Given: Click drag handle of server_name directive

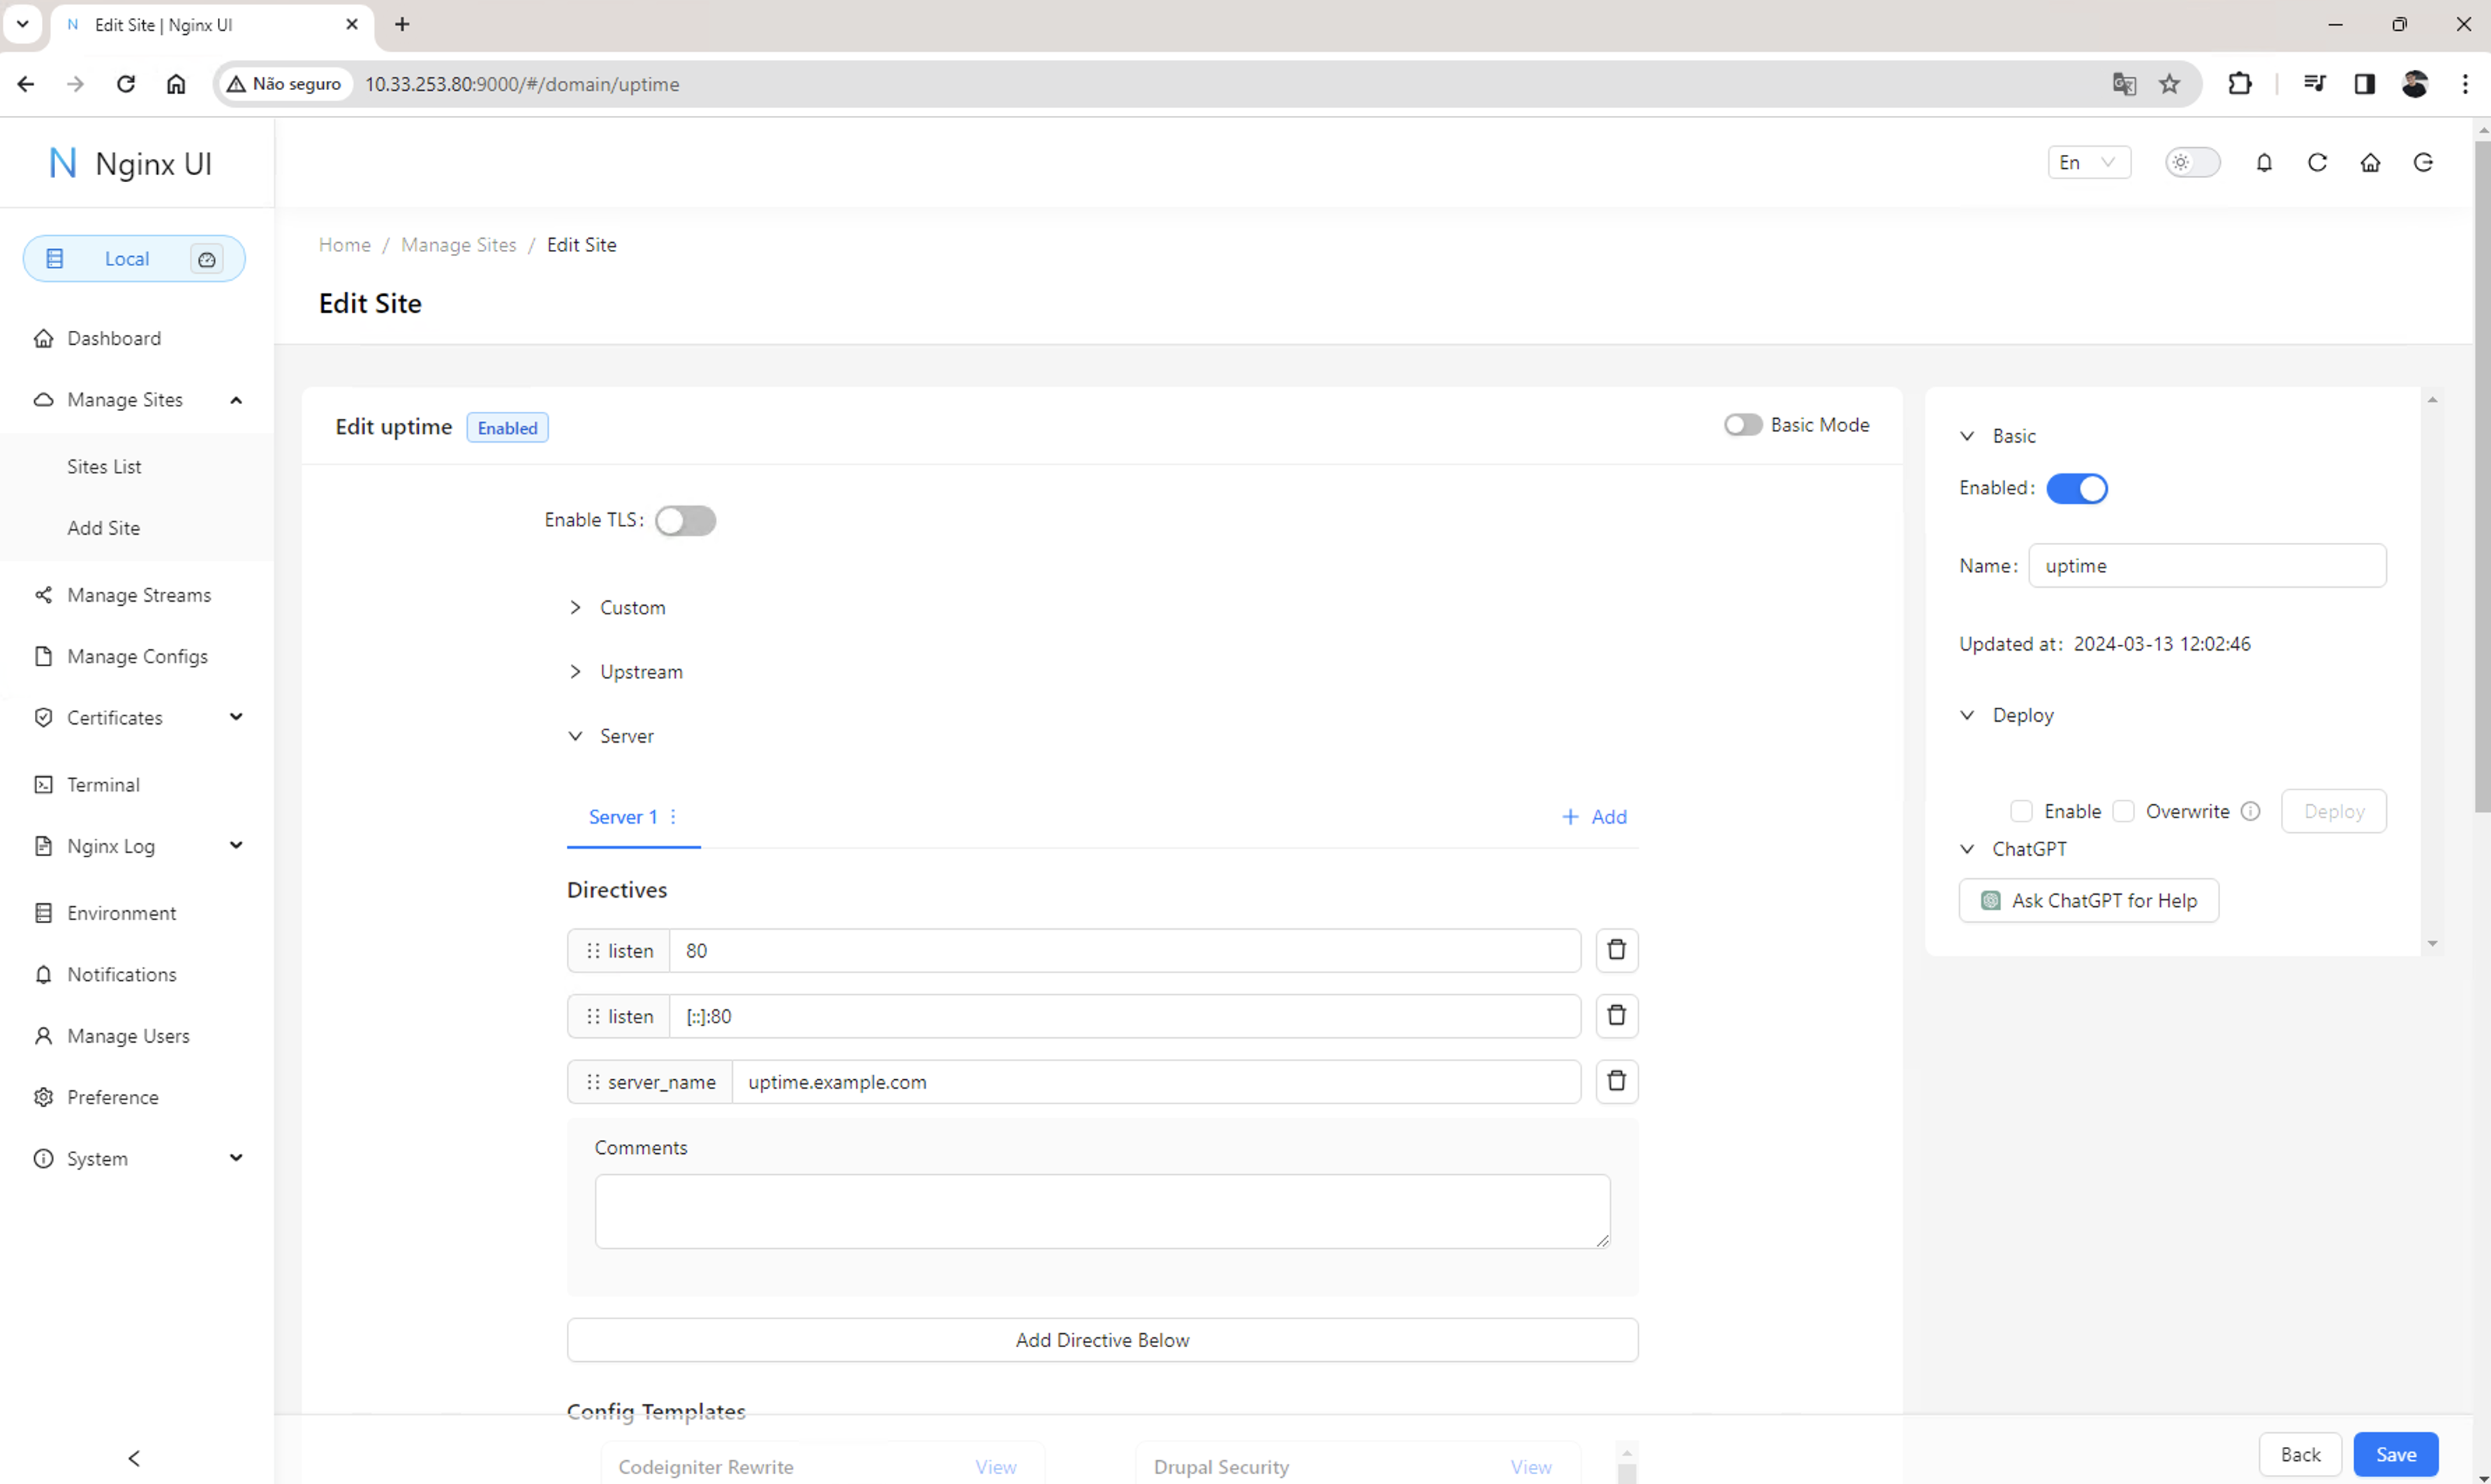Looking at the screenshot, I should point(593,1082).
